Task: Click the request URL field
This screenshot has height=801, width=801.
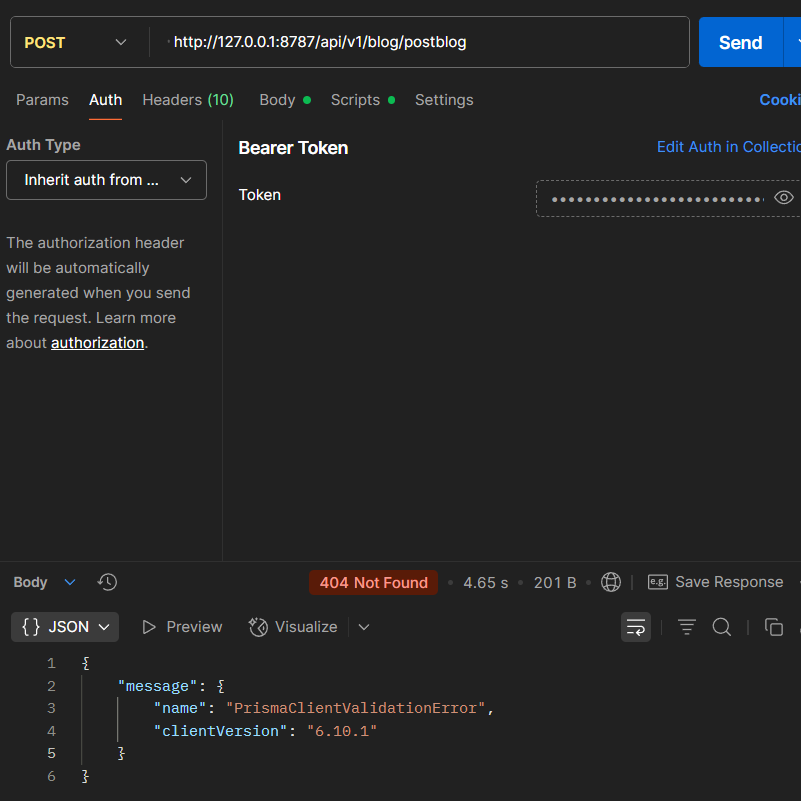Action: [419, 42]
